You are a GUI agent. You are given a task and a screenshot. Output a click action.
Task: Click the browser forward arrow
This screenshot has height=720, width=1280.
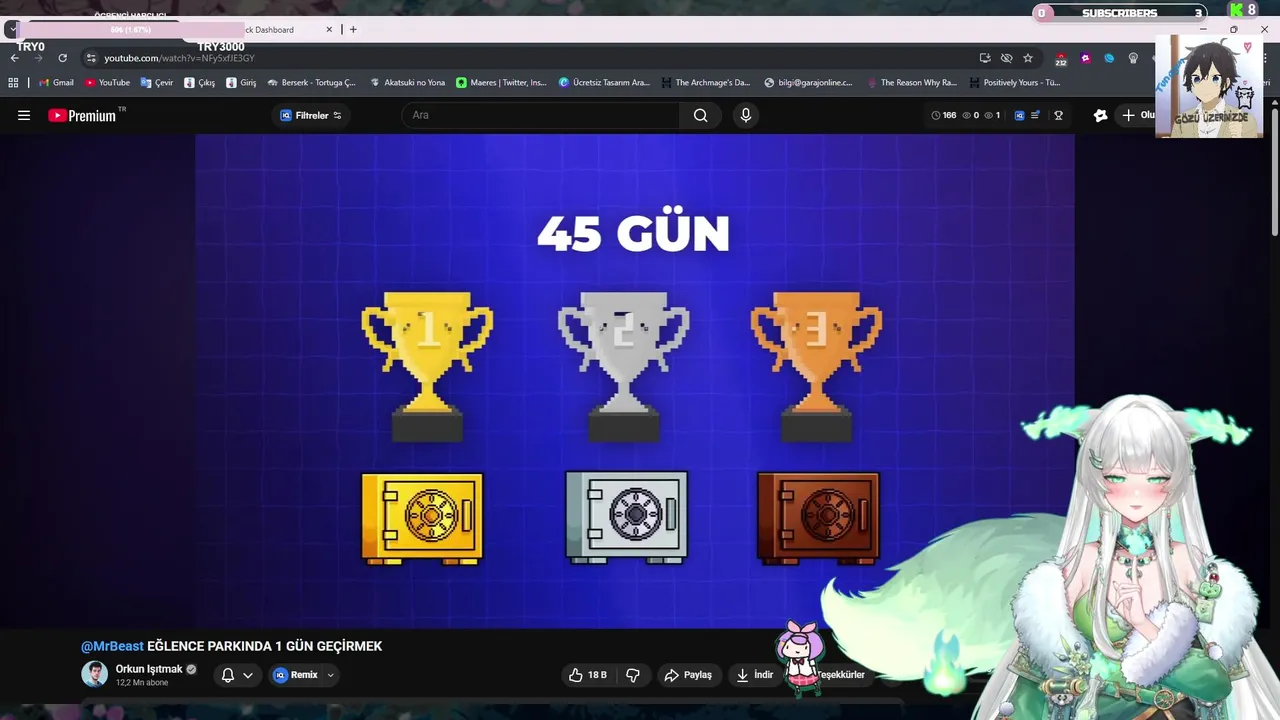tap(38, 58)
